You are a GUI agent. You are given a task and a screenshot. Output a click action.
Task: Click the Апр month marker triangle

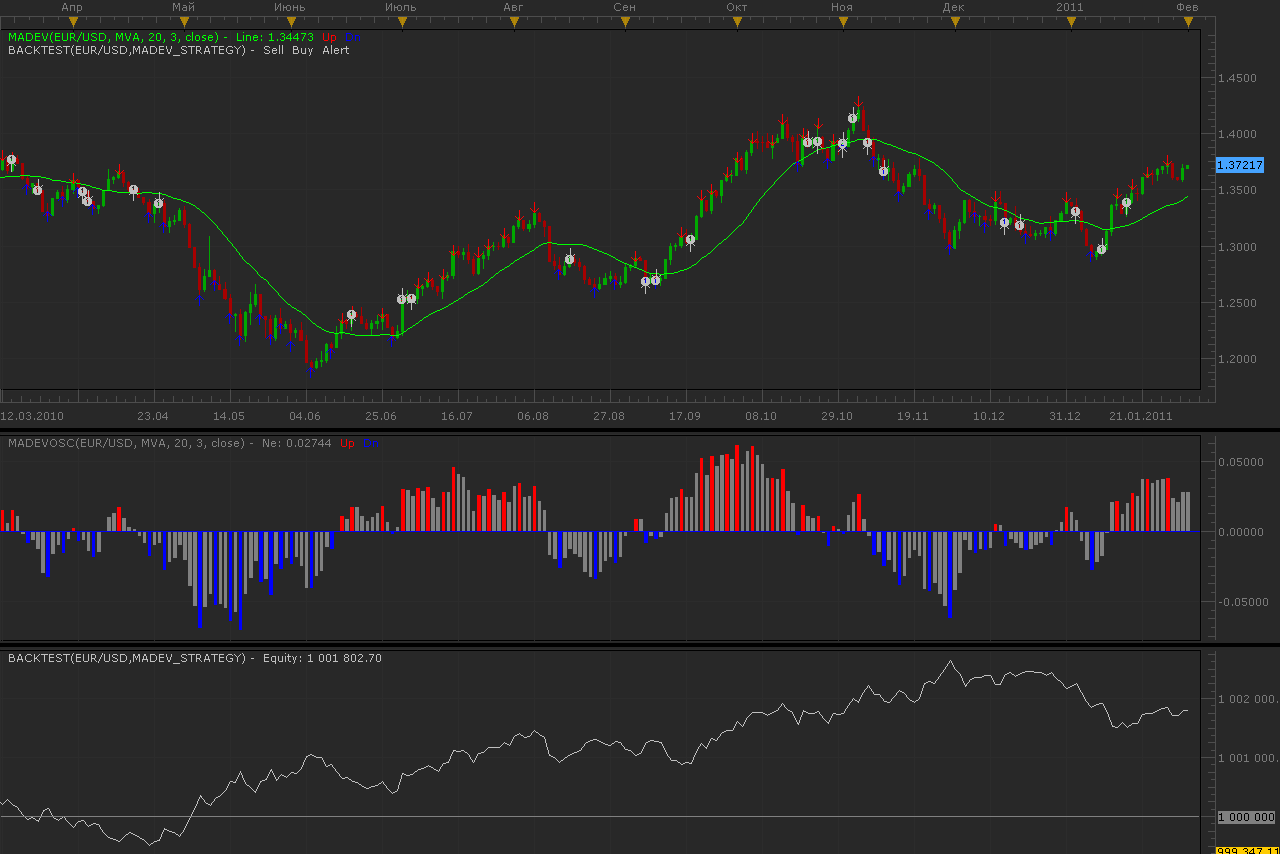(x=71, y=23)
